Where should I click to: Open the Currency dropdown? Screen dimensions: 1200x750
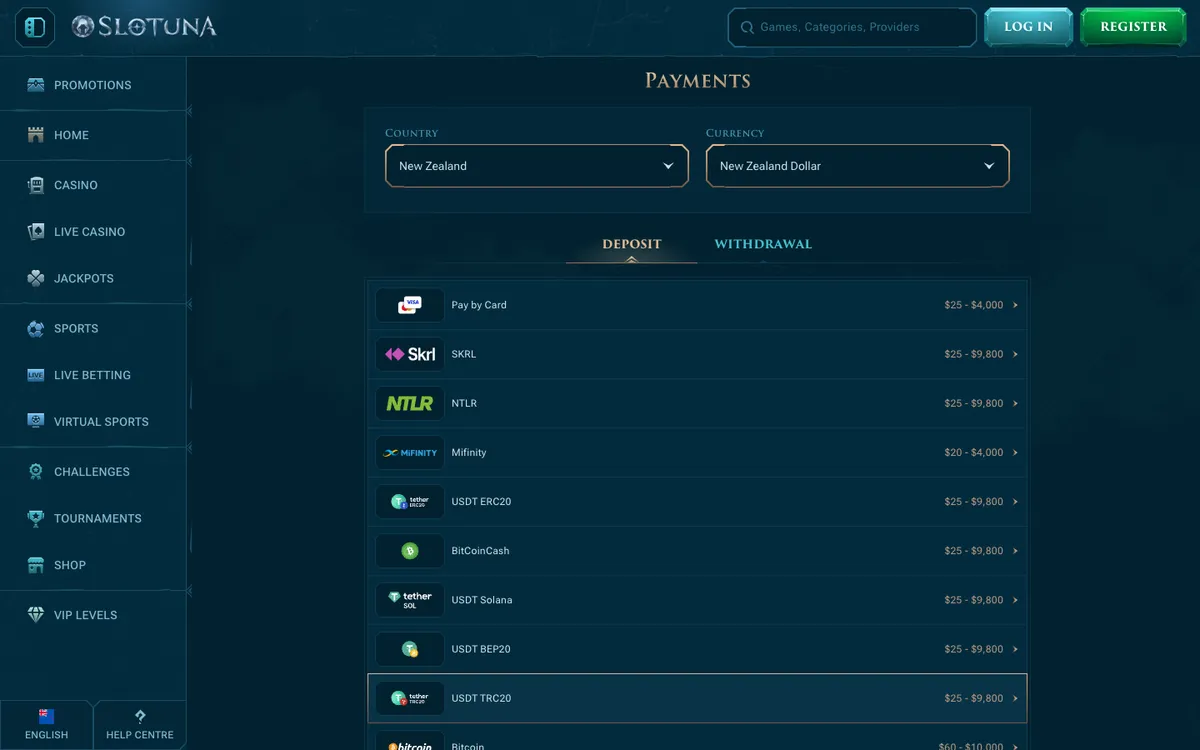point(858,166)
